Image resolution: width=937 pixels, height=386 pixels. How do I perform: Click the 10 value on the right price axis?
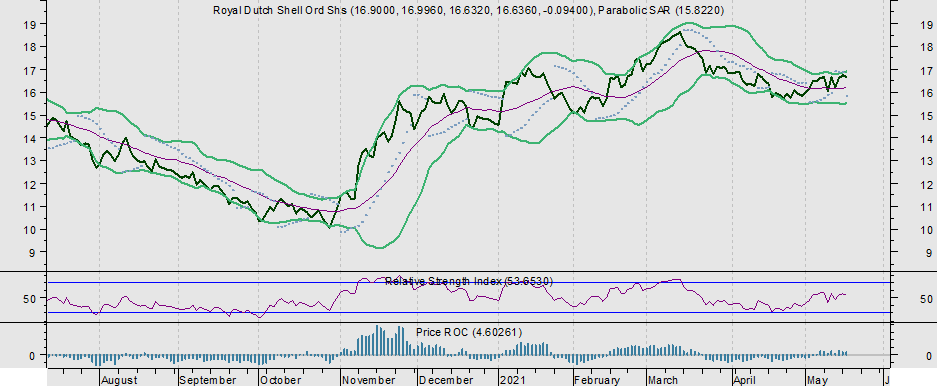coord(927,230)
